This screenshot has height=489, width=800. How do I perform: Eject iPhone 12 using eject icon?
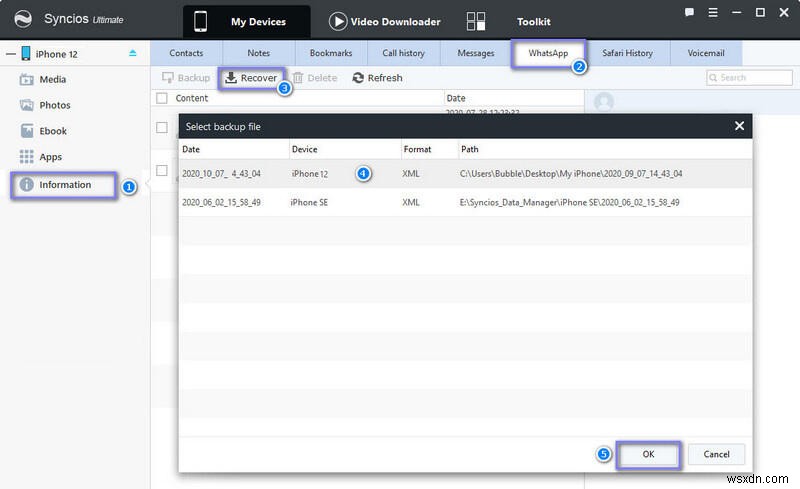tap(133, 53)
